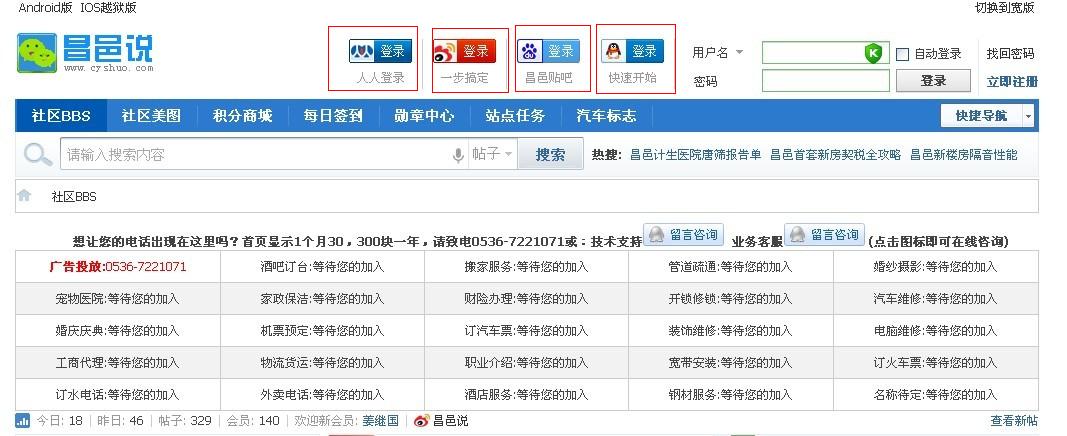The height and width of the screenshot is (436, 1067).
Task: Click the magnifying glass search icon
Action: [37, 155]
